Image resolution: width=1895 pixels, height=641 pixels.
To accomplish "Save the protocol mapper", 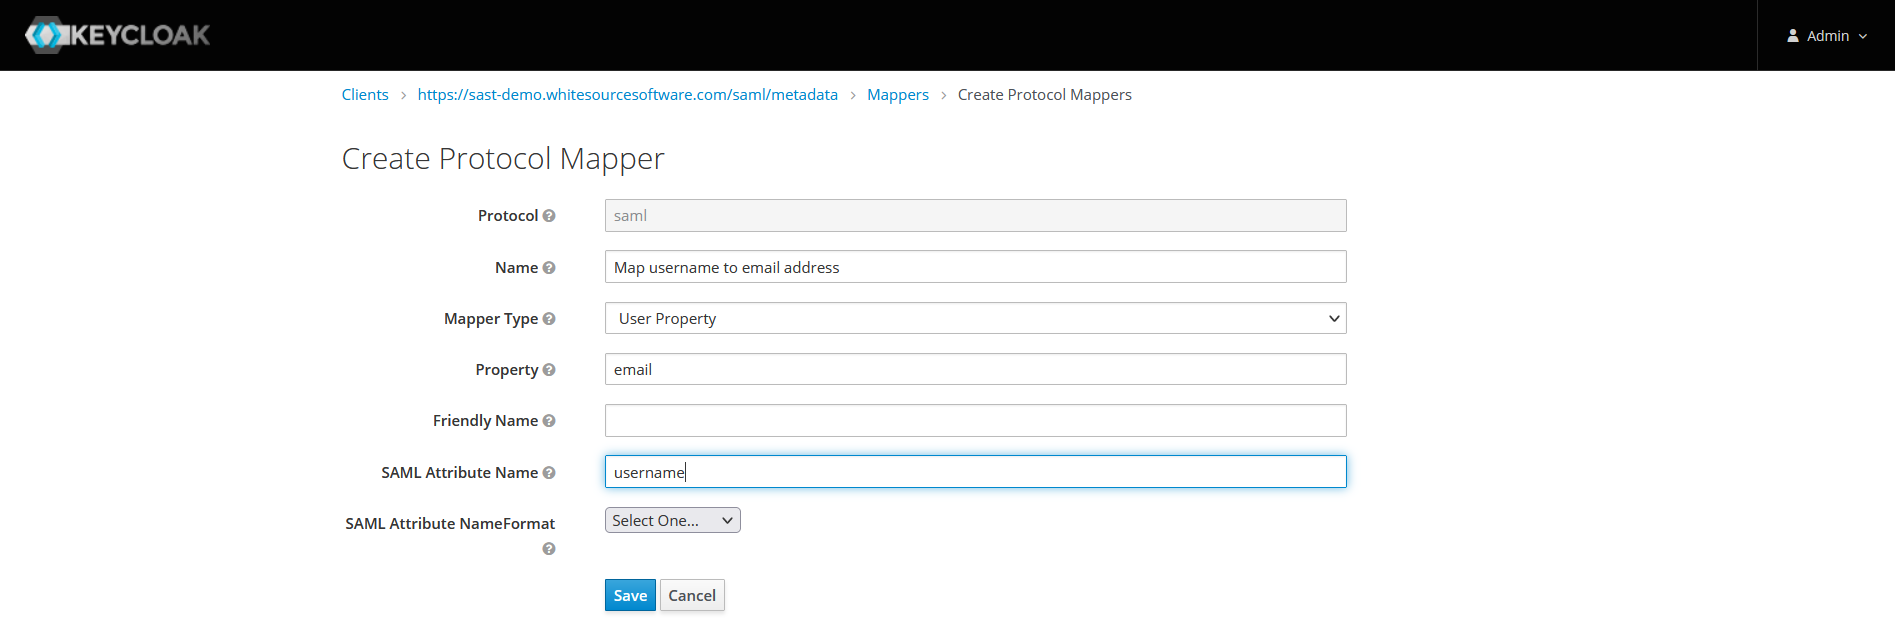I will [x=630, y=595].
